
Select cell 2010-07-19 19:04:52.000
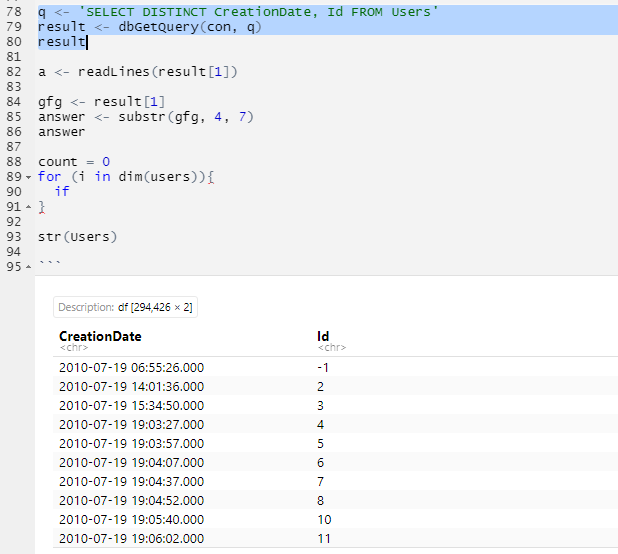coord(131,500)
